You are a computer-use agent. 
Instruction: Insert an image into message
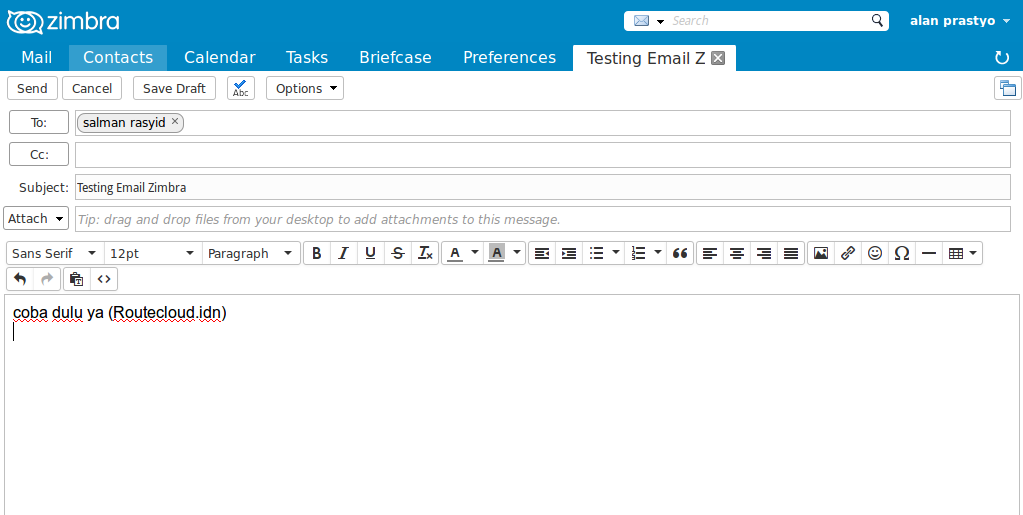[x=821, y=253]
